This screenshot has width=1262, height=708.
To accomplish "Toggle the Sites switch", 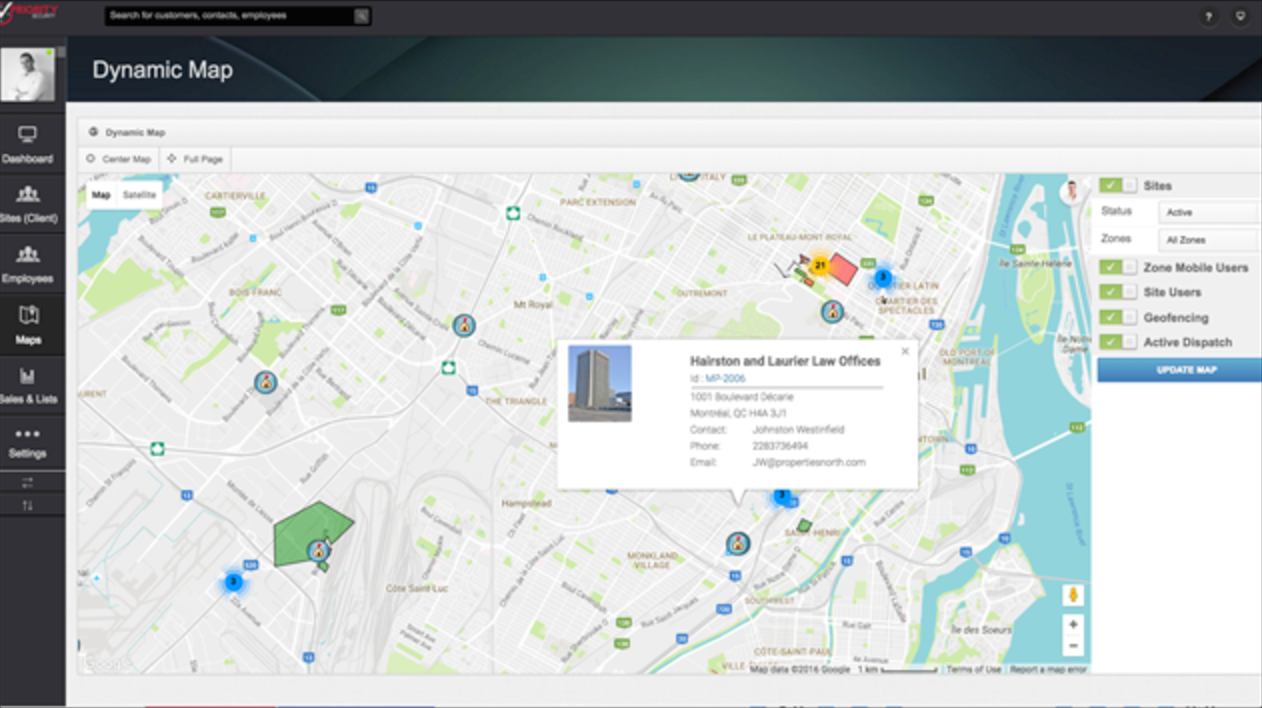I will (x=1118, y=185).
